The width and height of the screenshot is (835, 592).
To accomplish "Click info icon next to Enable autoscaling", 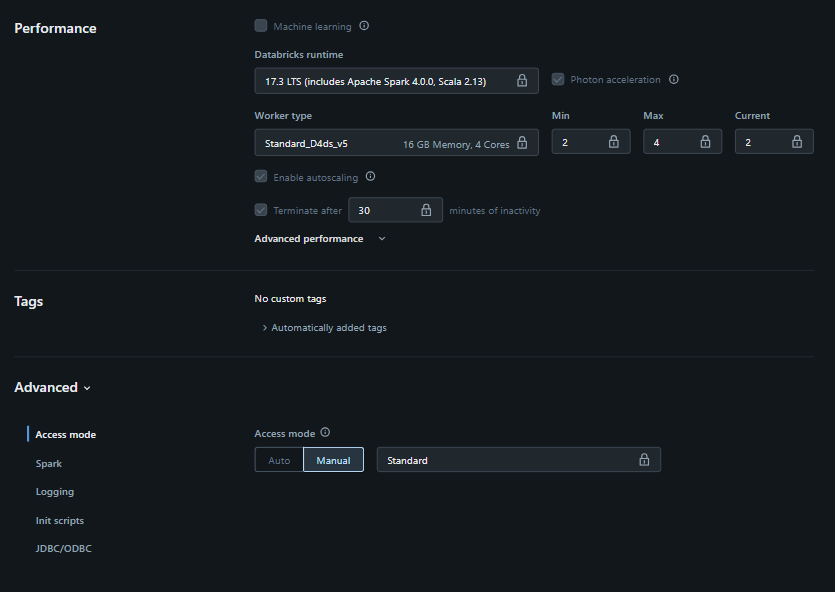I will pos(370,177).
